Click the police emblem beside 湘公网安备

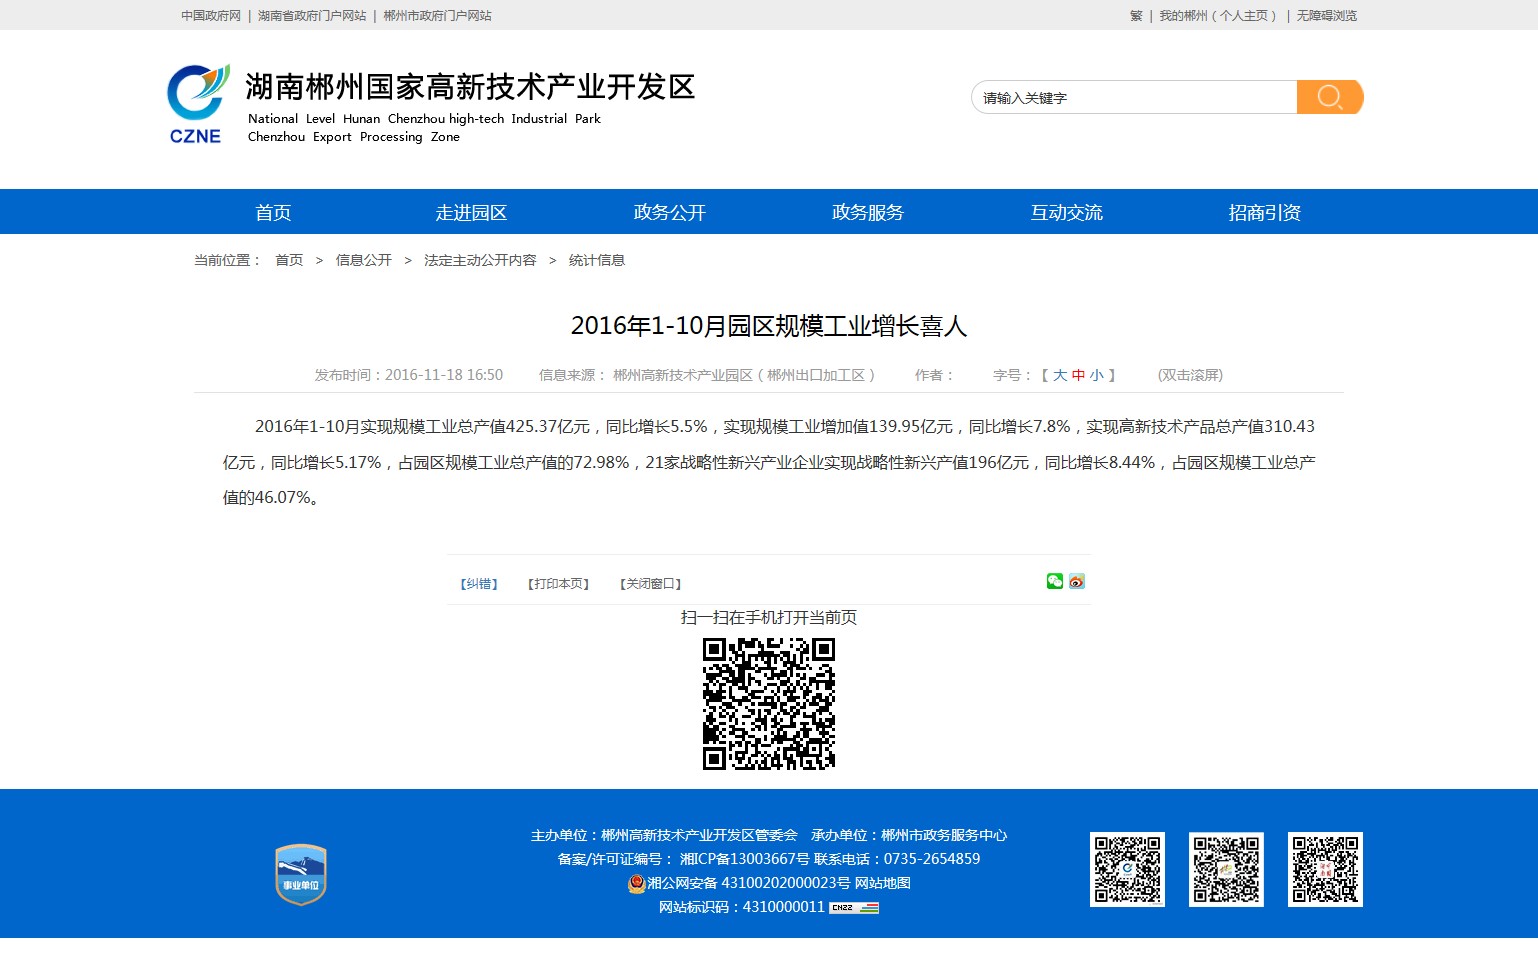(636, 884)
